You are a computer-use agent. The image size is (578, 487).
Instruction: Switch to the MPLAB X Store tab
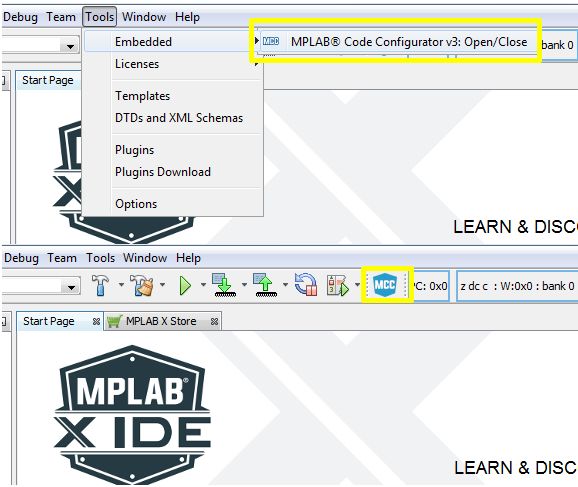pos(161,321)
